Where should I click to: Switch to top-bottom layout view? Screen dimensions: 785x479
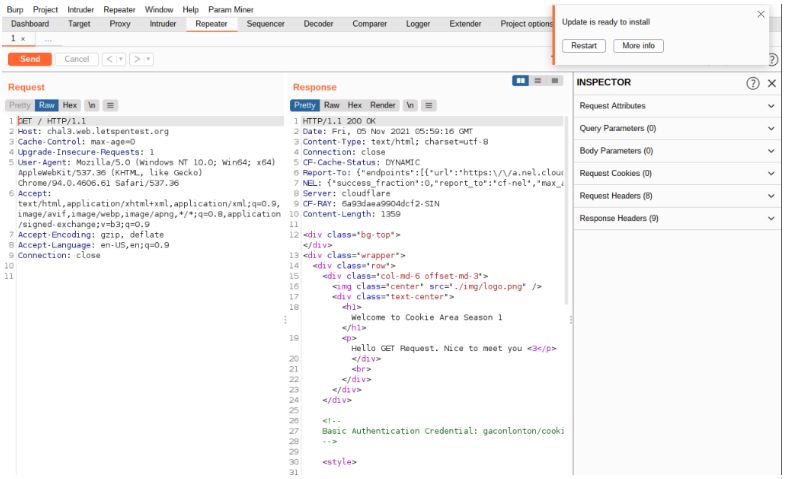(x=537, y=80)
